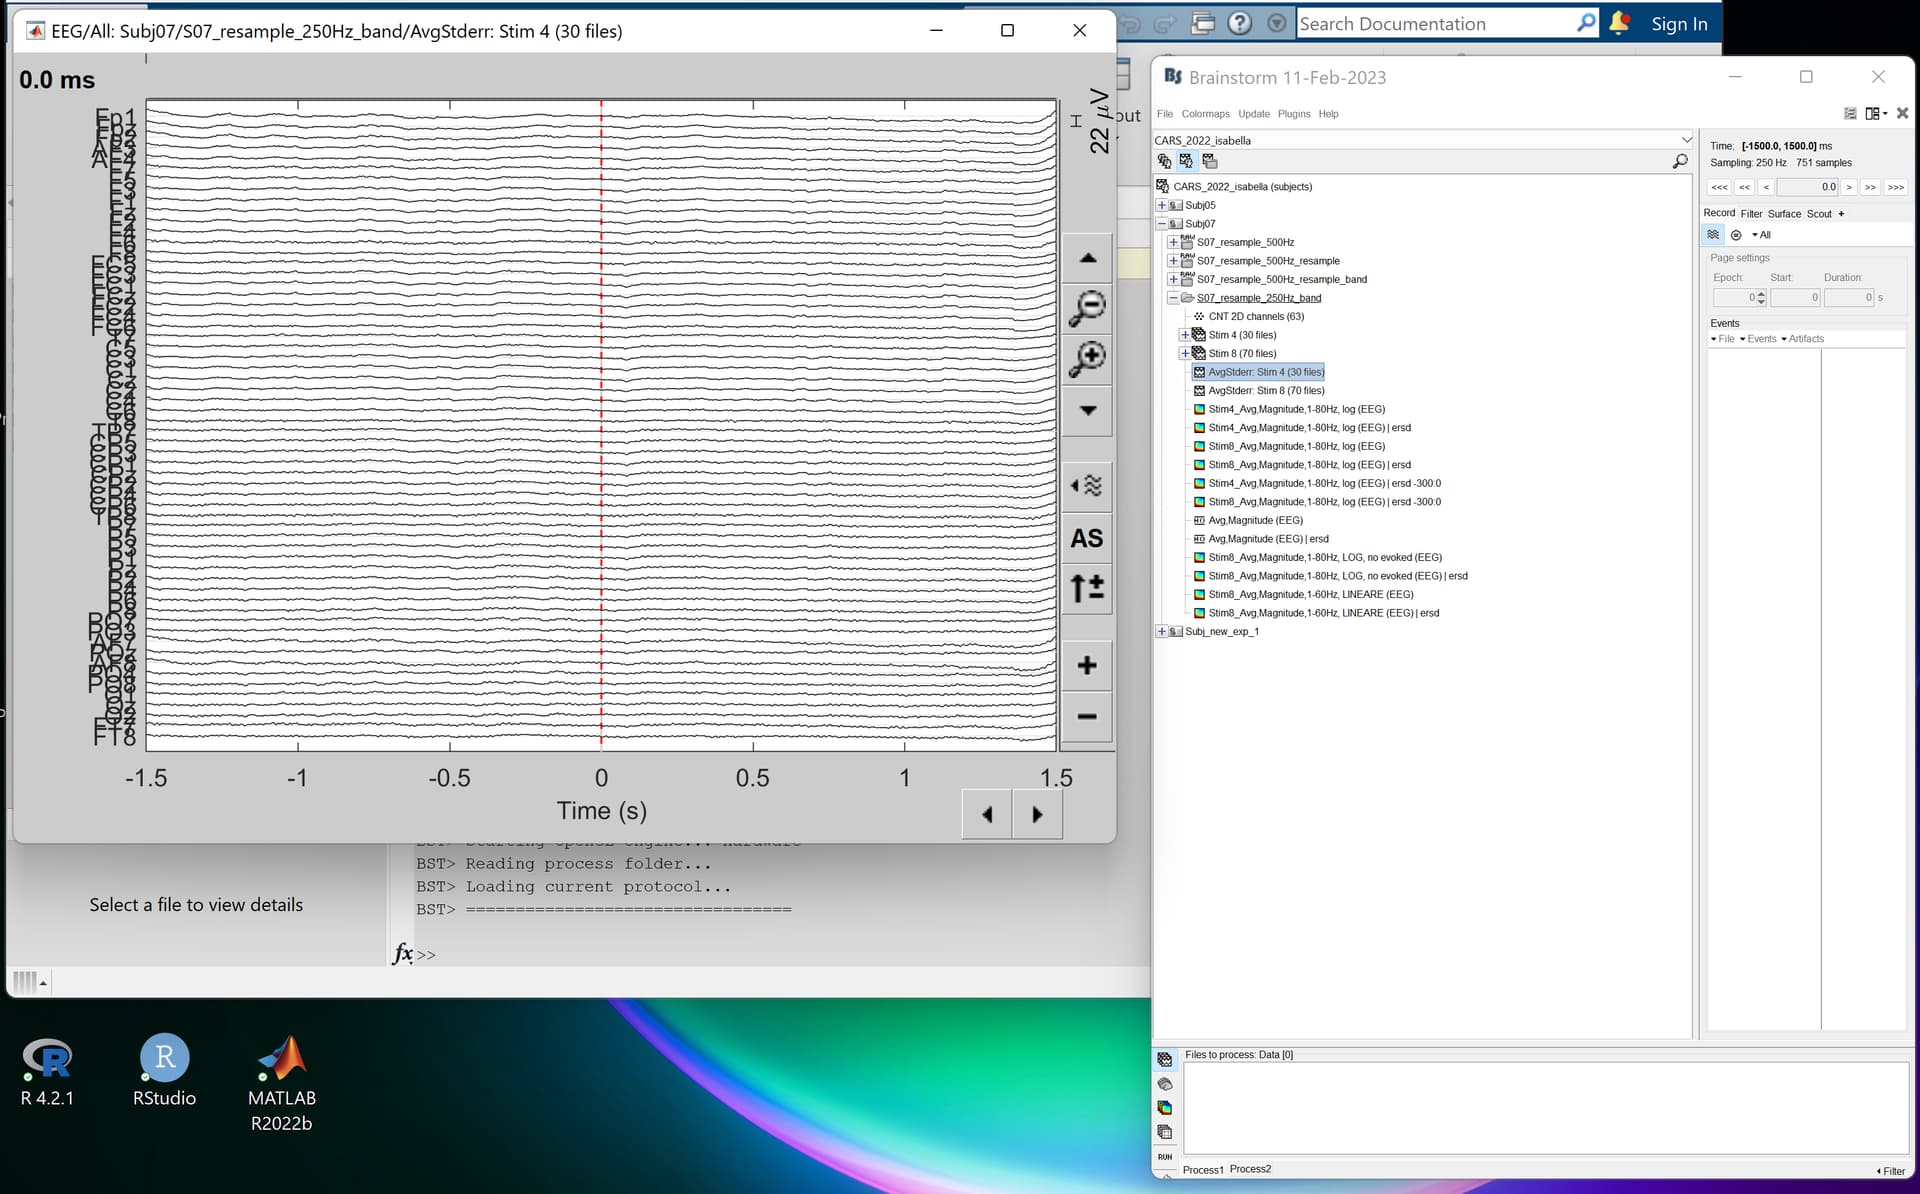Select process sources brain icon
Viewport: 1920px width, 1194px height.
coord(1165,1084)
